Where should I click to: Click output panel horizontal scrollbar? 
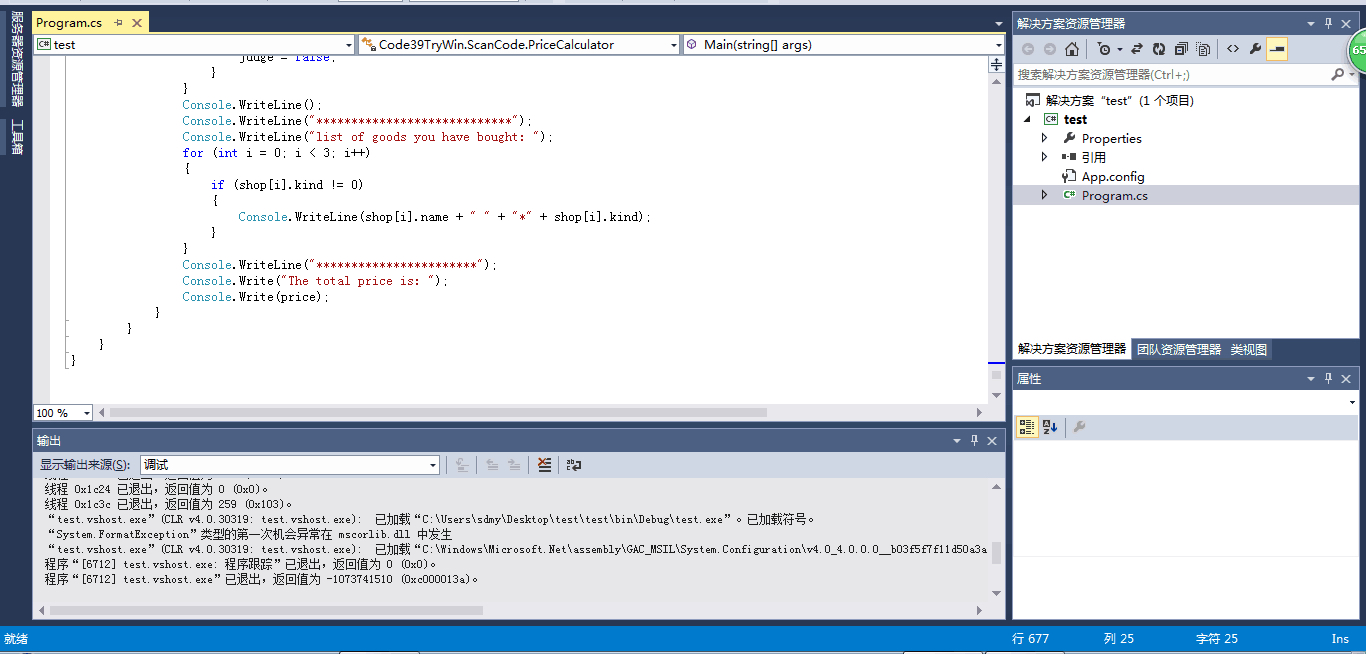tap(266, 610)
